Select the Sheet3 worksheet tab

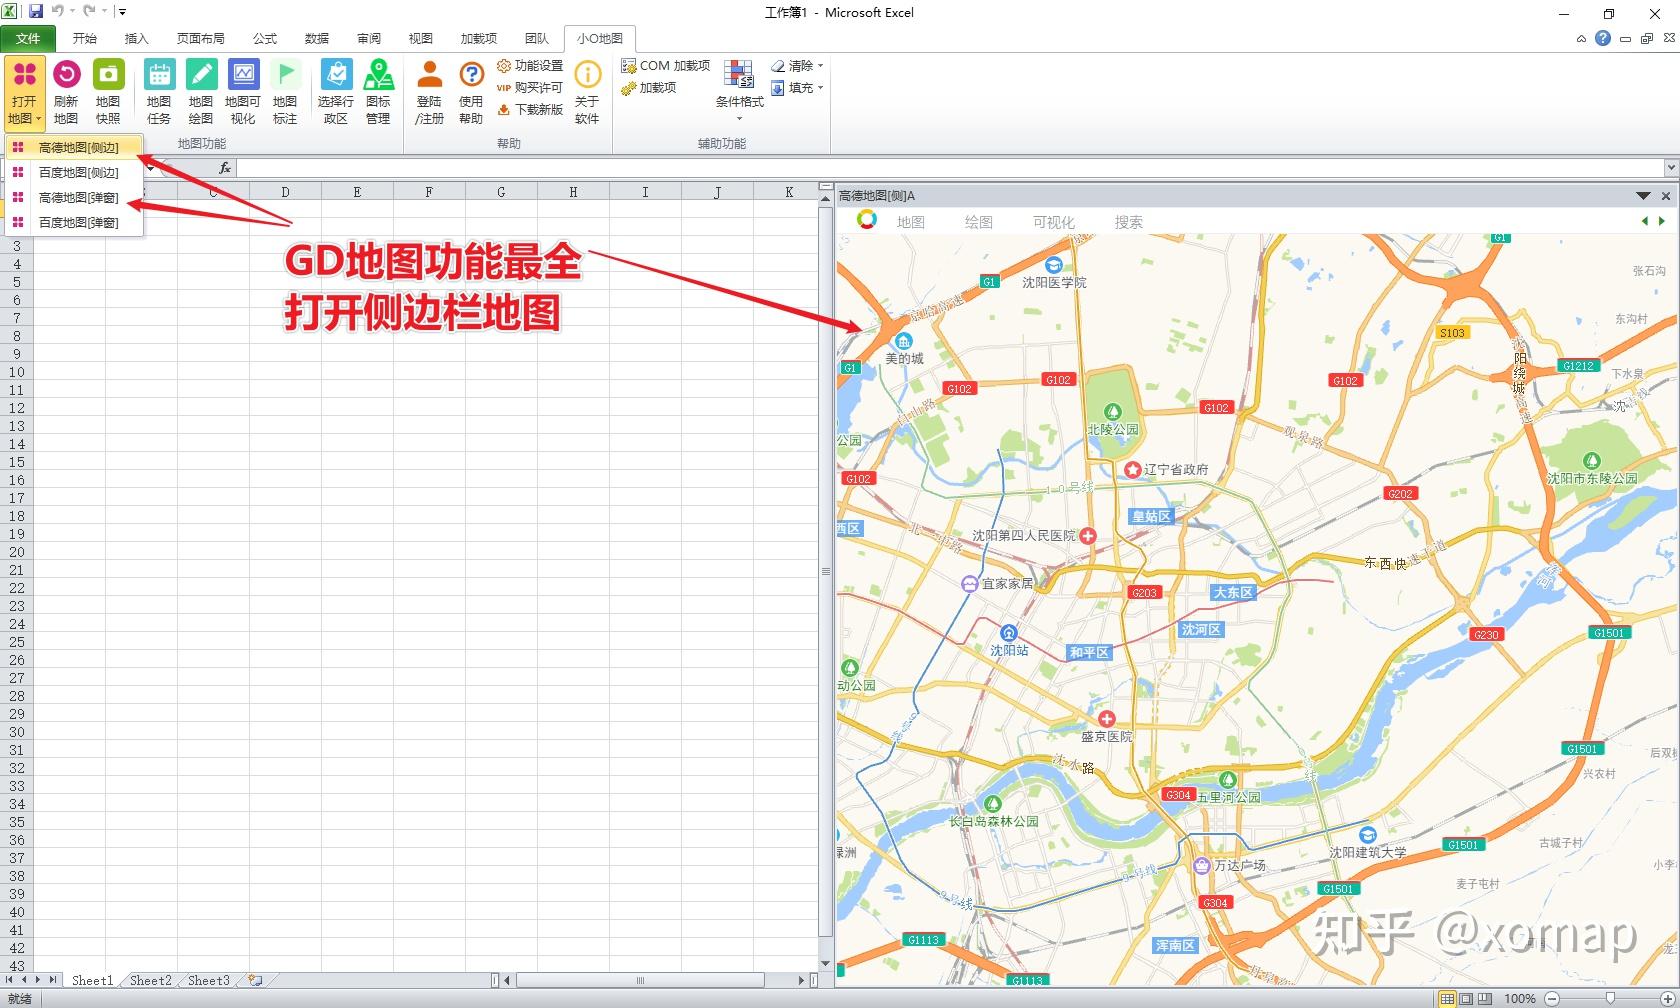click(209, 981)
